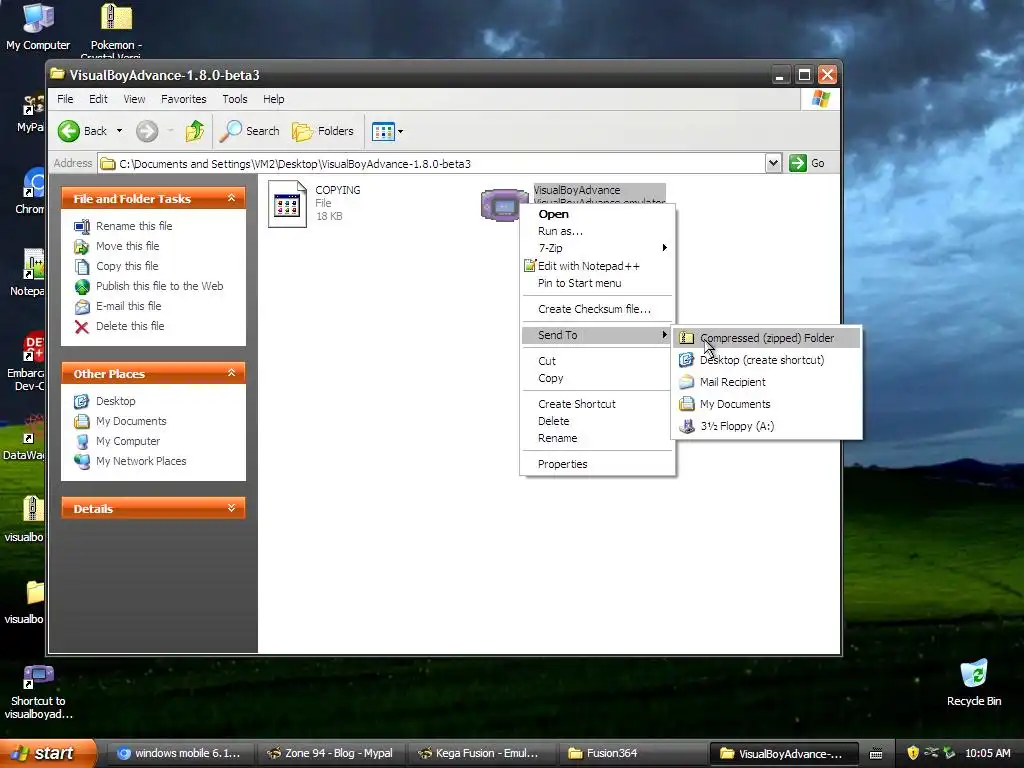
Task: Open the View menu
Action: coord(134,99)
